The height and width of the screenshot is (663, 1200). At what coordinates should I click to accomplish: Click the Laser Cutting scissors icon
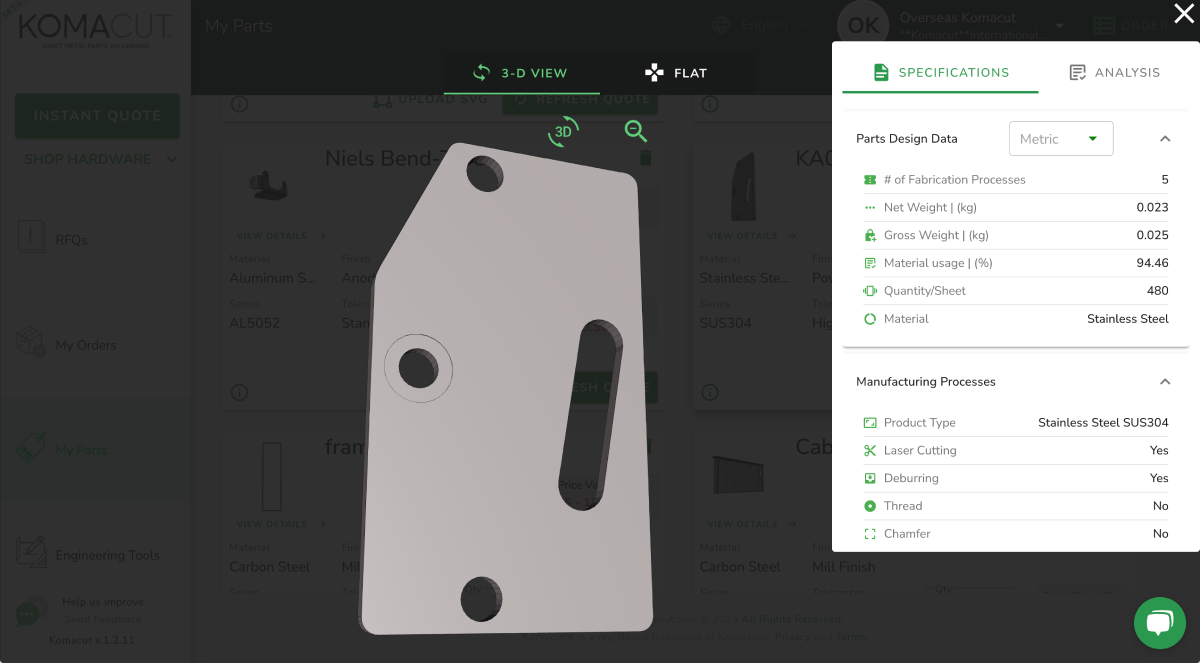coord(872,450)
